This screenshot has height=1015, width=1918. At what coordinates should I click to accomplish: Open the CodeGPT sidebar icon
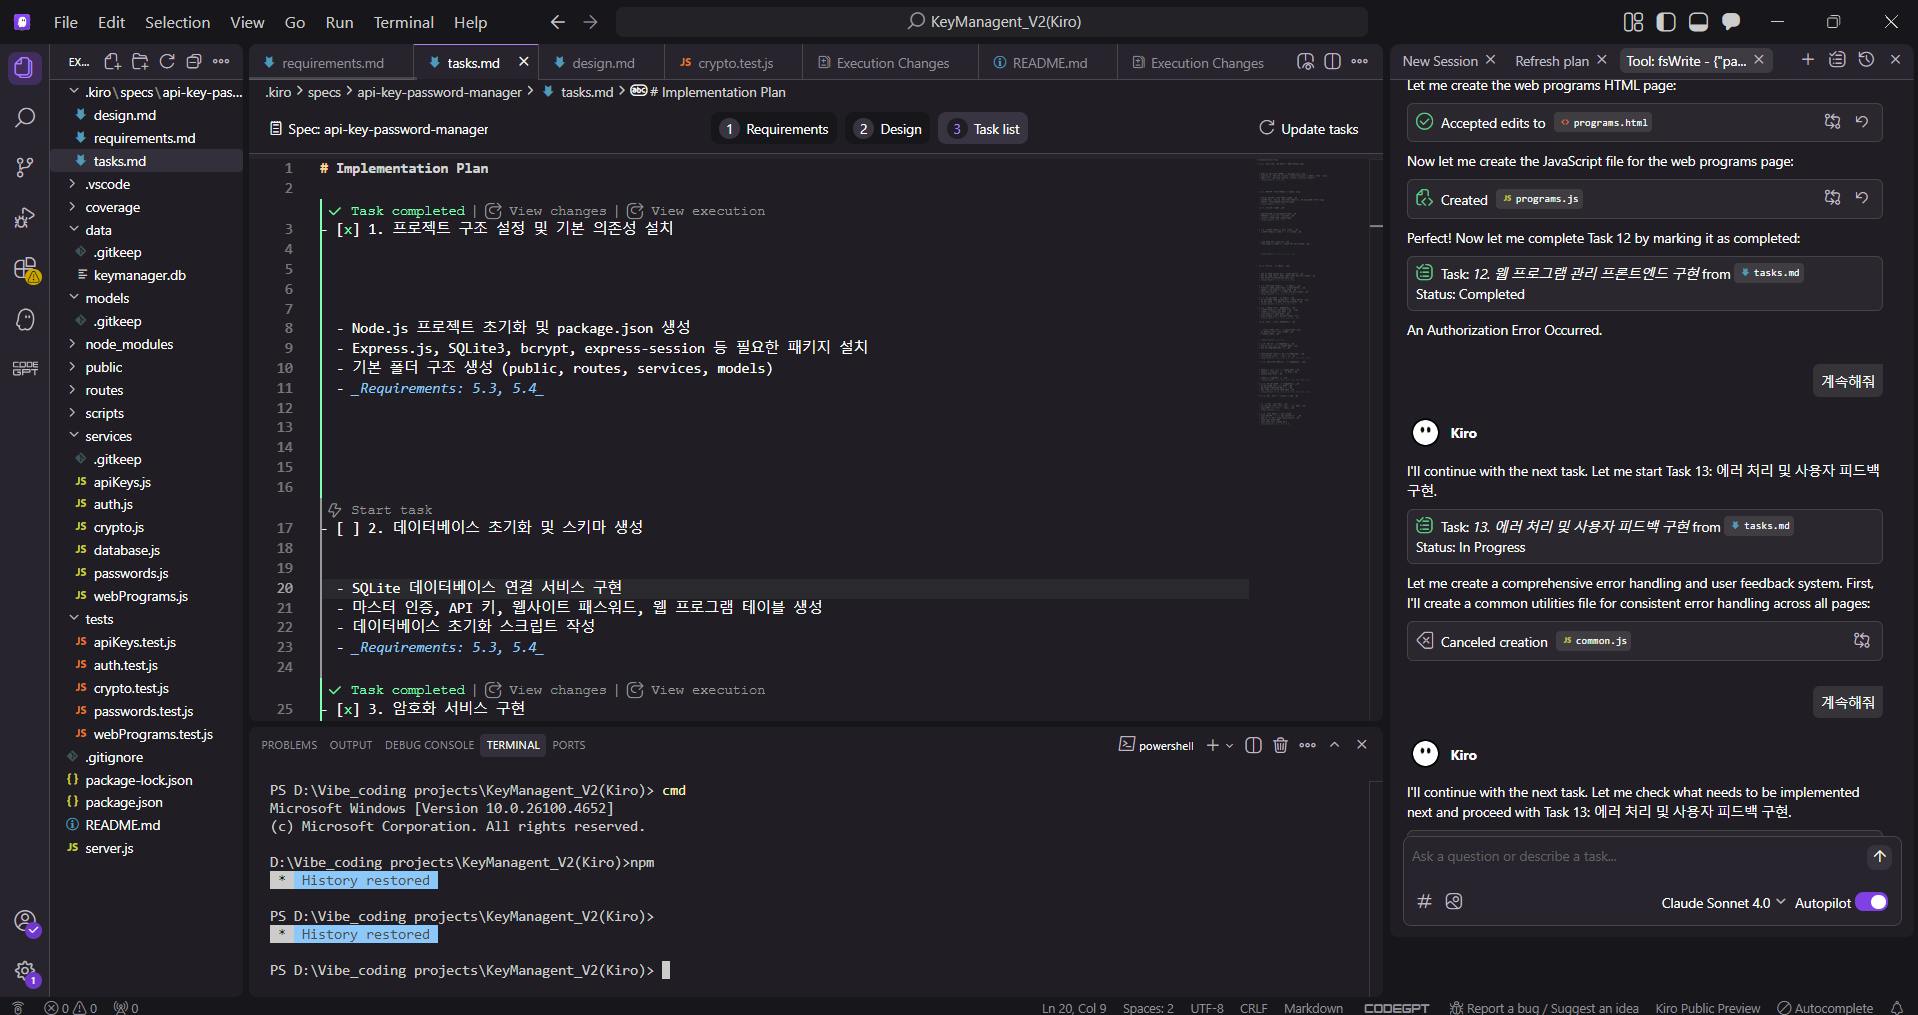(25, 368)
